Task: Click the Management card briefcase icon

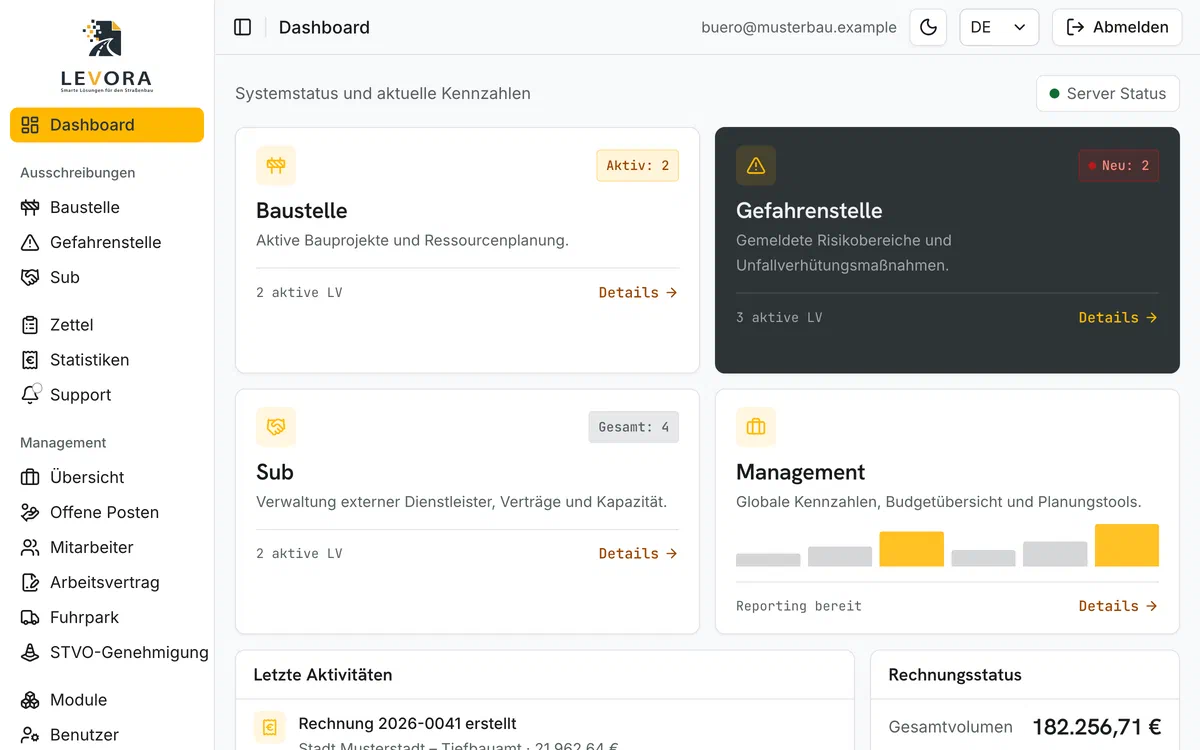Action: (756, 427)
